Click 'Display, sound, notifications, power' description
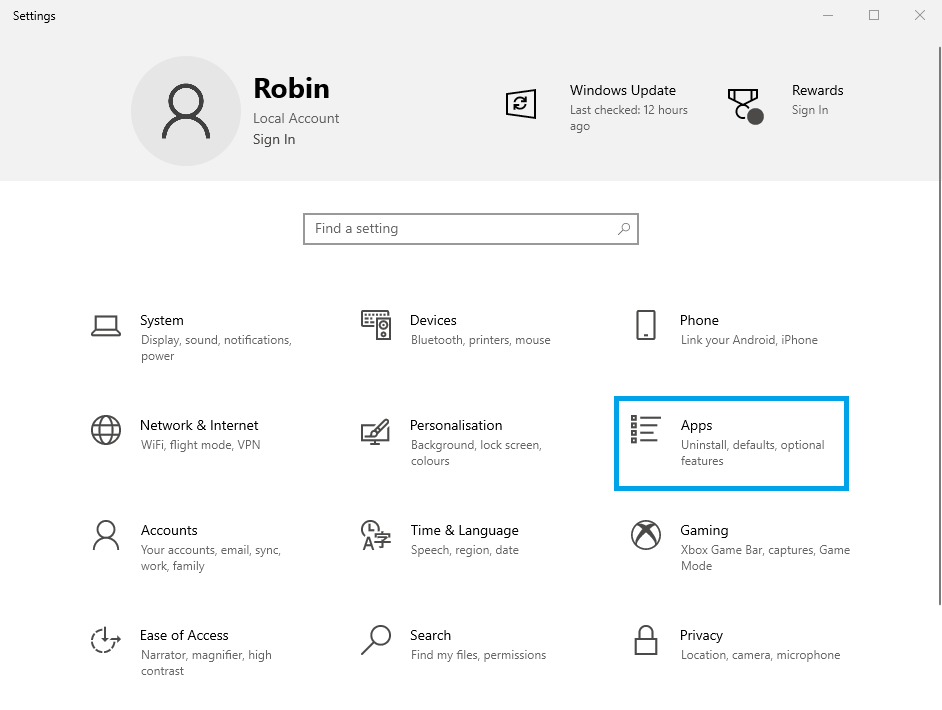The width and height of the screenshot is (942, 710). 216,348
